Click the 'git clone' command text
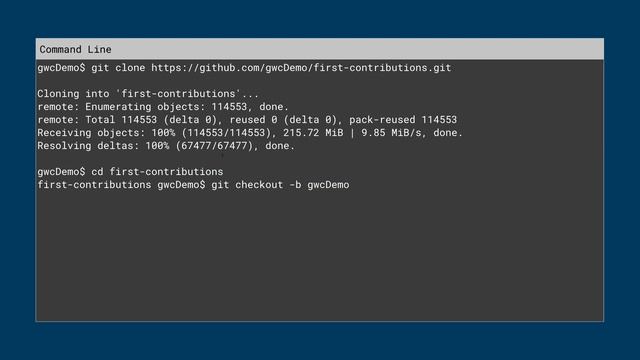This screenshot has height=360, width=640. point(118,68)
